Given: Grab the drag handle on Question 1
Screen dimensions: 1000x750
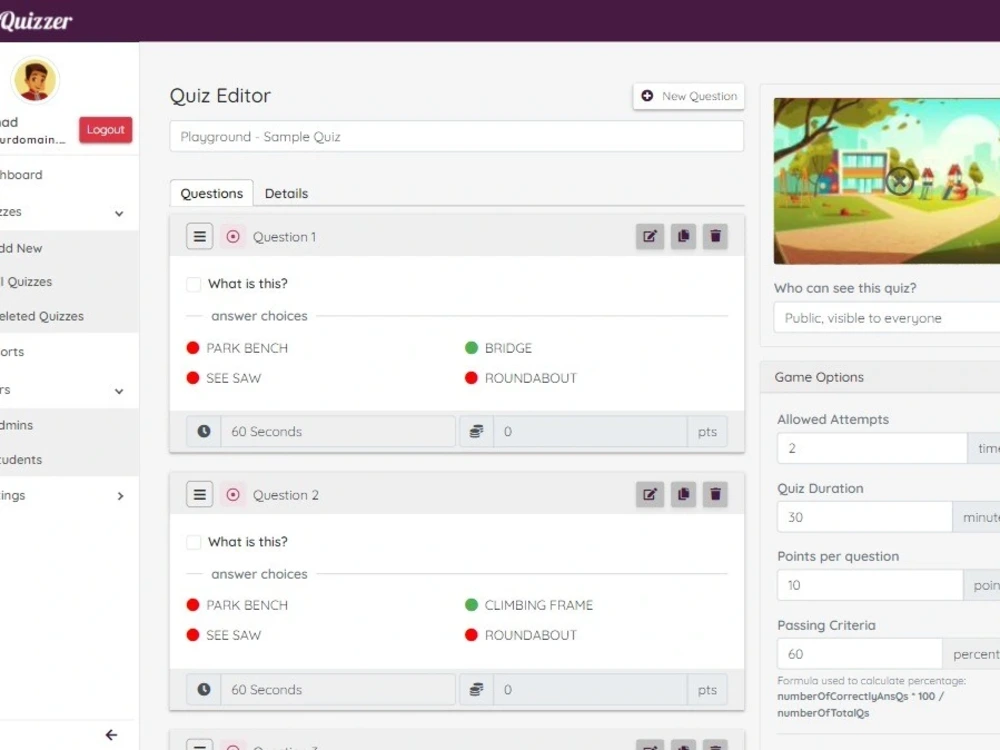Looking at the screenshot, I should click(x=199, y=236).
